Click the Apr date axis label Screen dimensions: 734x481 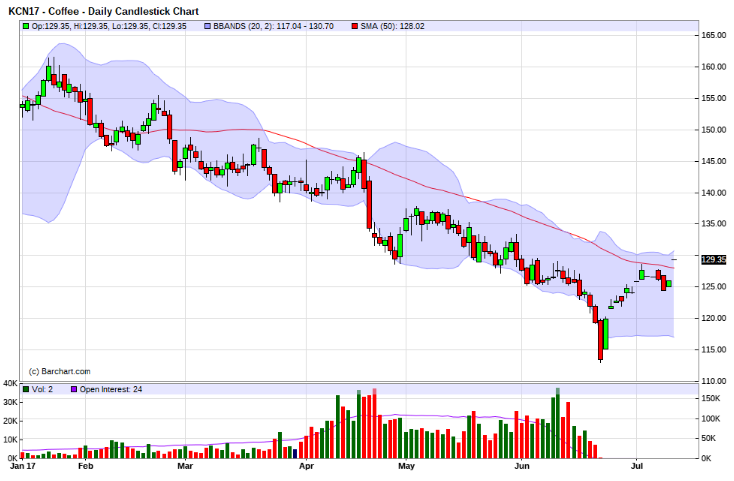click(307, 466)
